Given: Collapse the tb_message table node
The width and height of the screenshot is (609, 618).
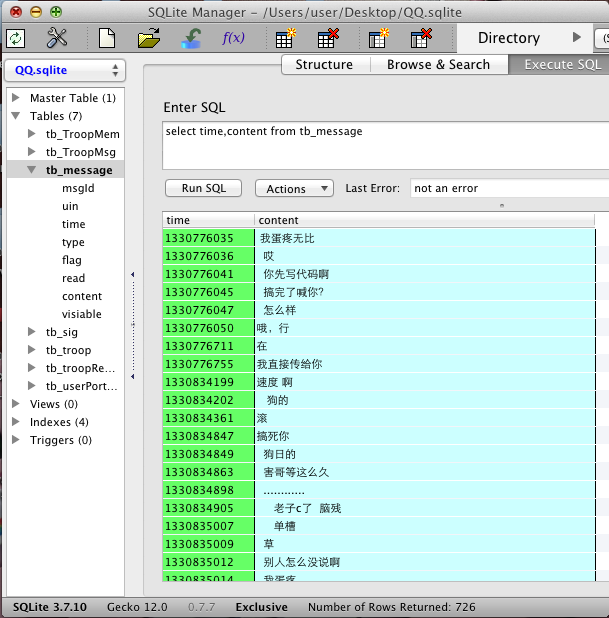Looking at the screenshot, I should point(32,170).
